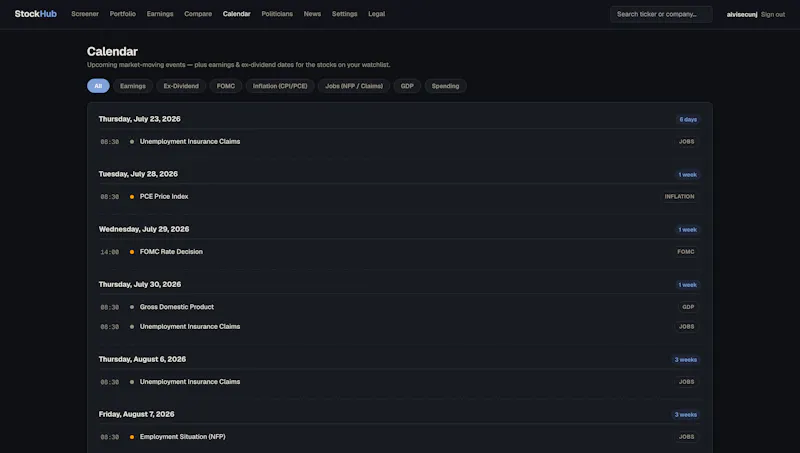The height and width of the screenshot is (453, 800).
Task: Click the JOBS tag on July 23 row
Action: click(686, 141)
